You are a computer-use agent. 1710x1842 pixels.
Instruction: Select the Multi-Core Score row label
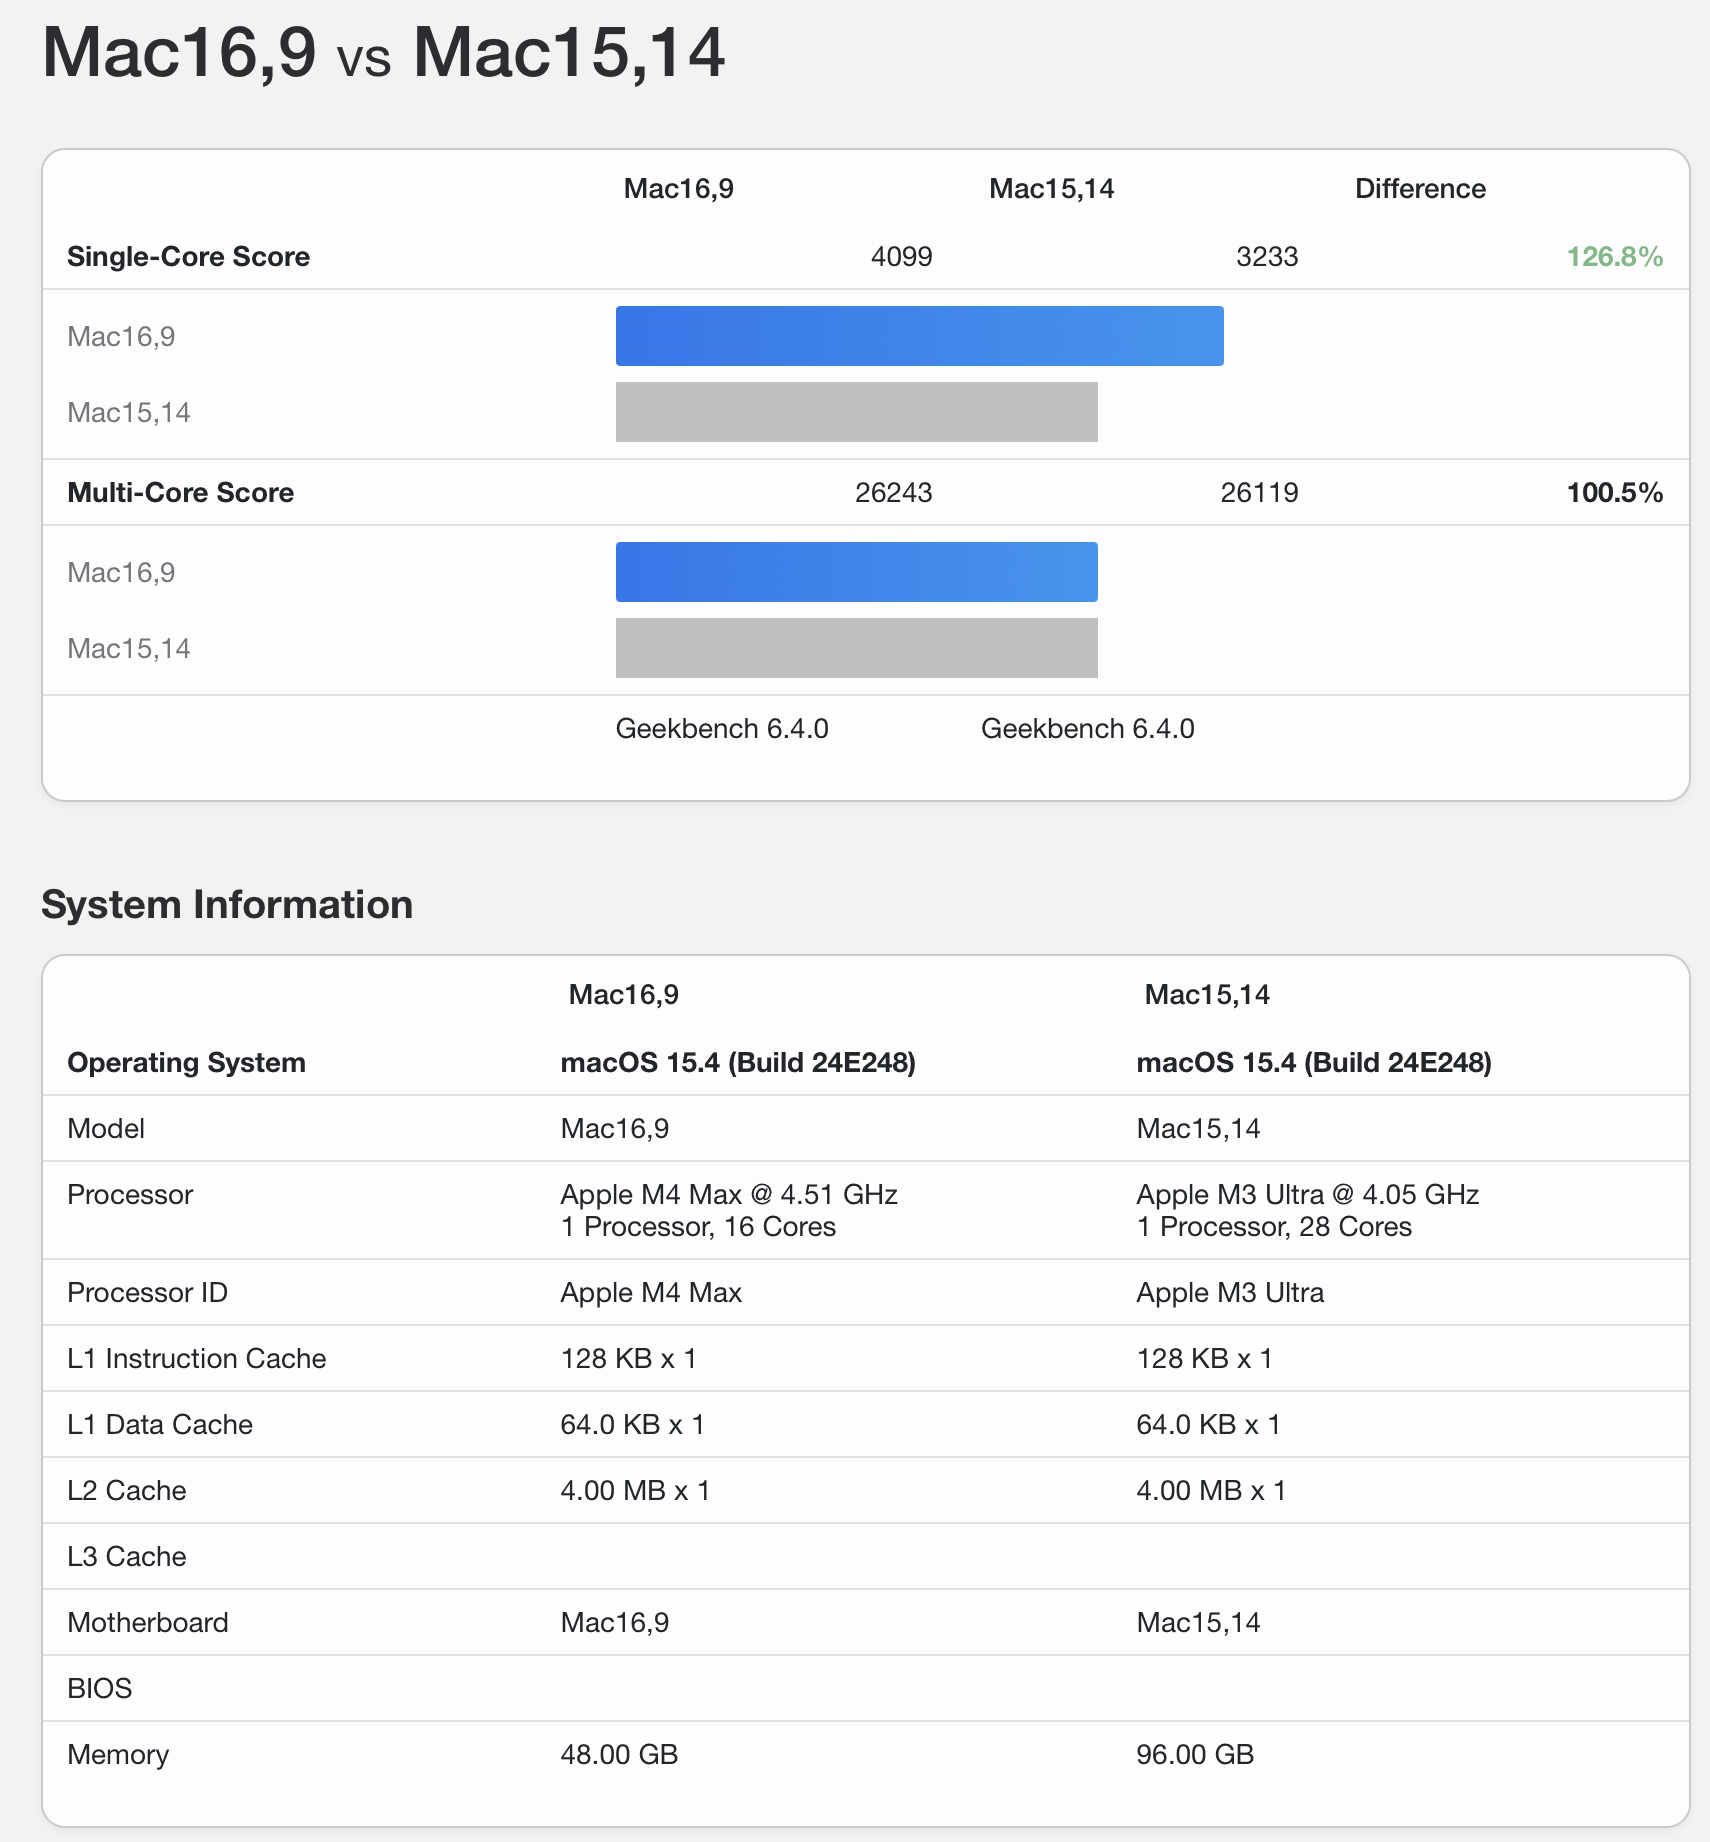[x=180, y=493]
